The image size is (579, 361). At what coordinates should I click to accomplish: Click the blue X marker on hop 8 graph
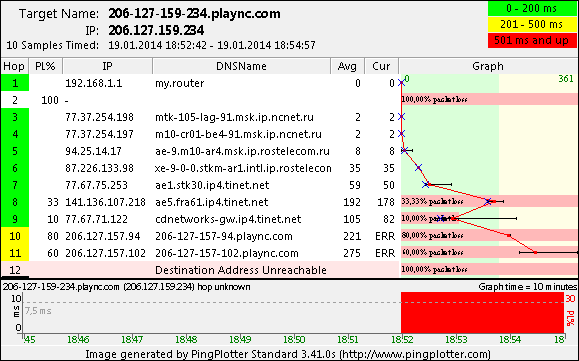point(488,202)
